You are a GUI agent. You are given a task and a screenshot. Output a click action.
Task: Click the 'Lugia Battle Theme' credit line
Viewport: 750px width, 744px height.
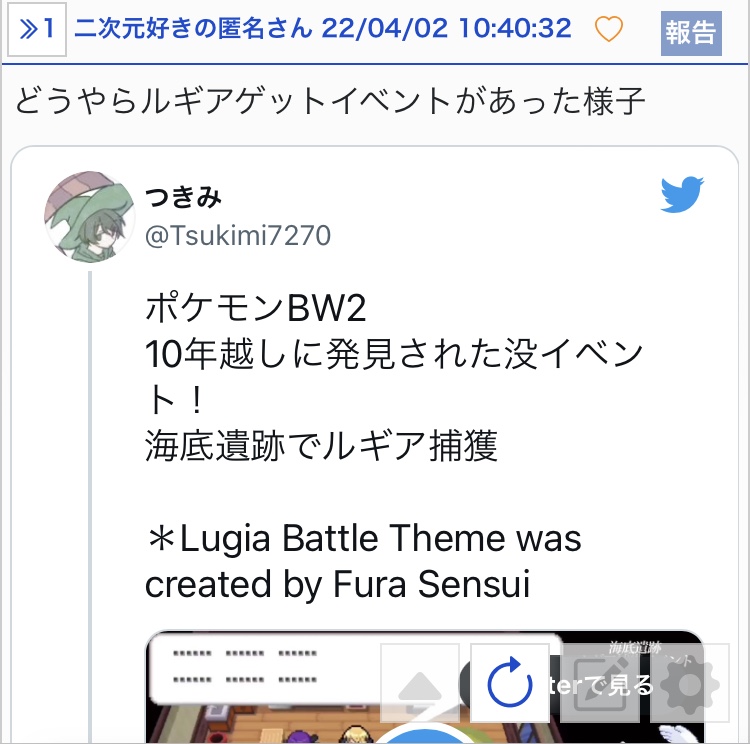[363, 561]
